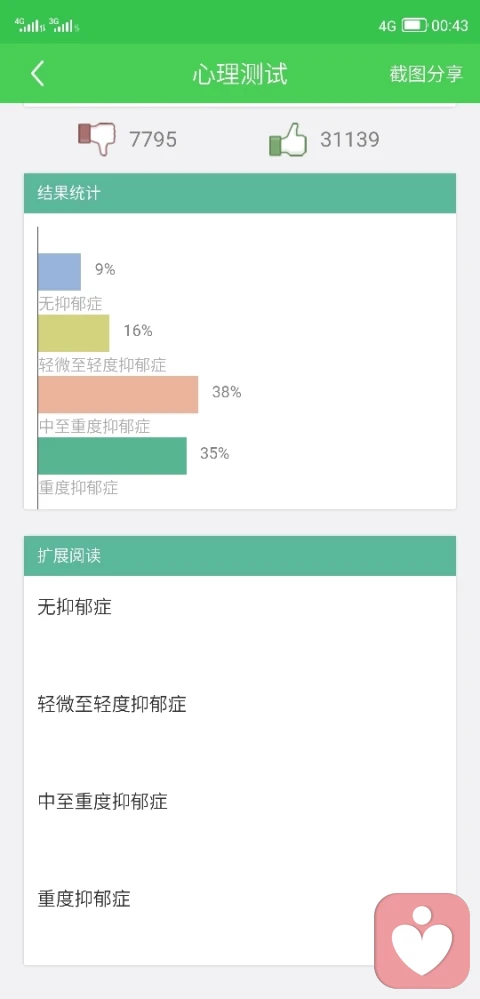Tap the back arrow icon

point(38,74)
